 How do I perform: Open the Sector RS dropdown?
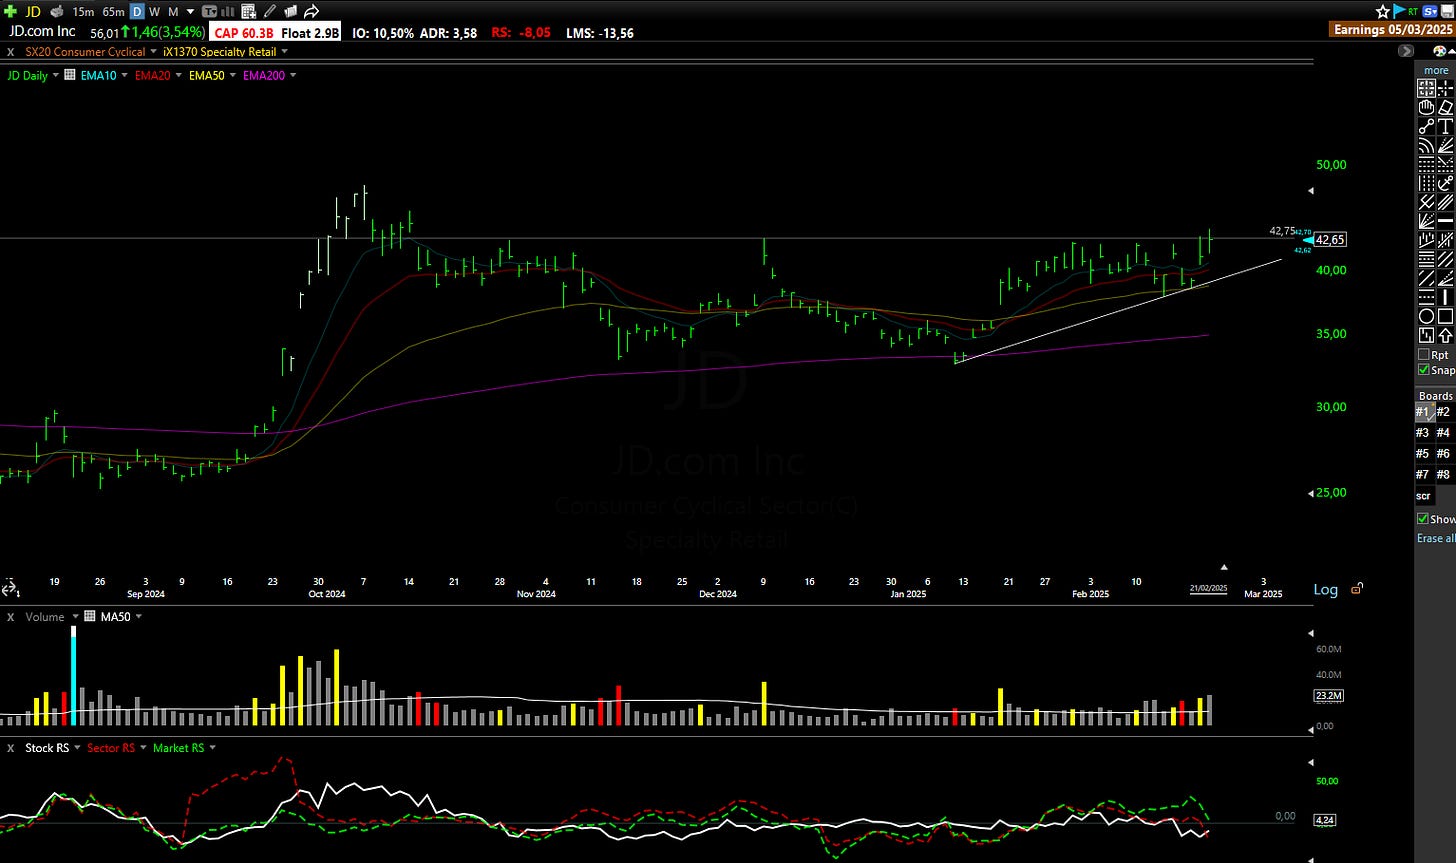(x=141, y=747)
